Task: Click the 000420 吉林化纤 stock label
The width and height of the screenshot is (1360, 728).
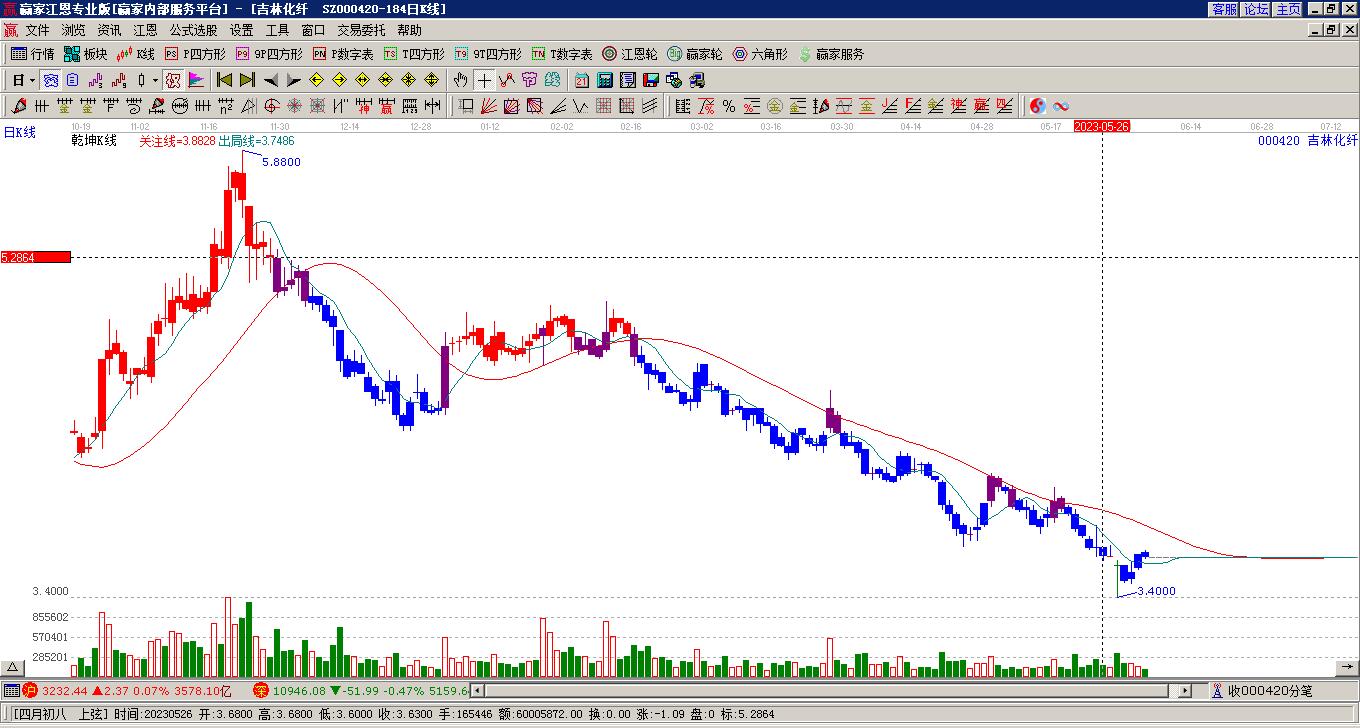Action: (x=1308, y=141)
